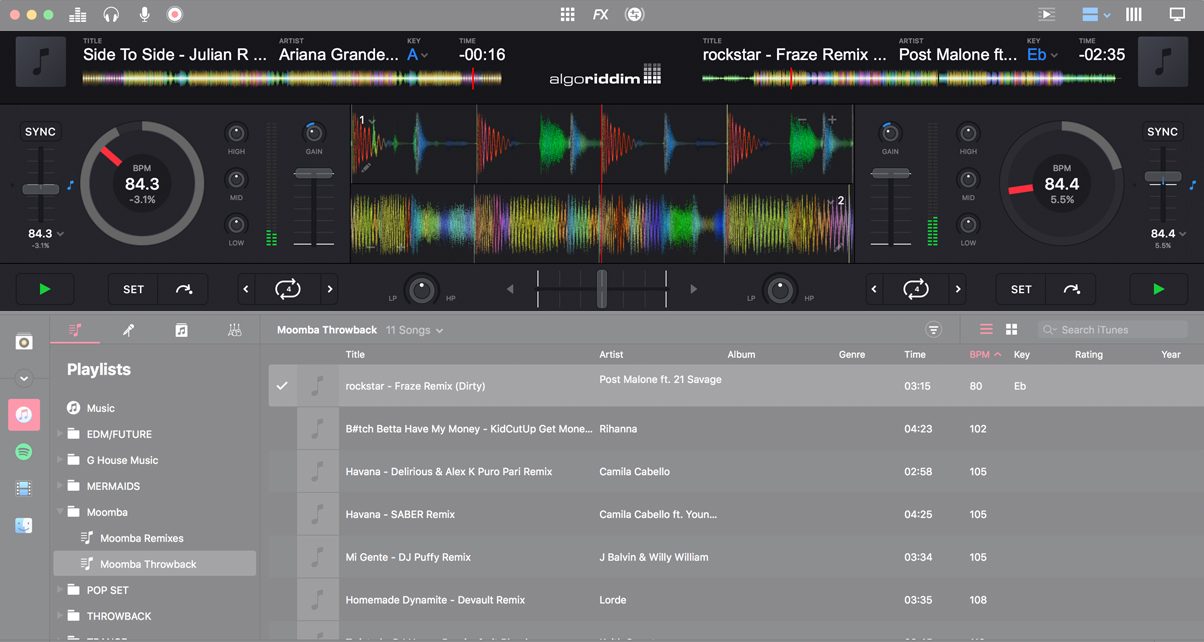
Task: Toggle 4-beat loop on right deck
Action: pyautogui.click(x=916, y=289)
